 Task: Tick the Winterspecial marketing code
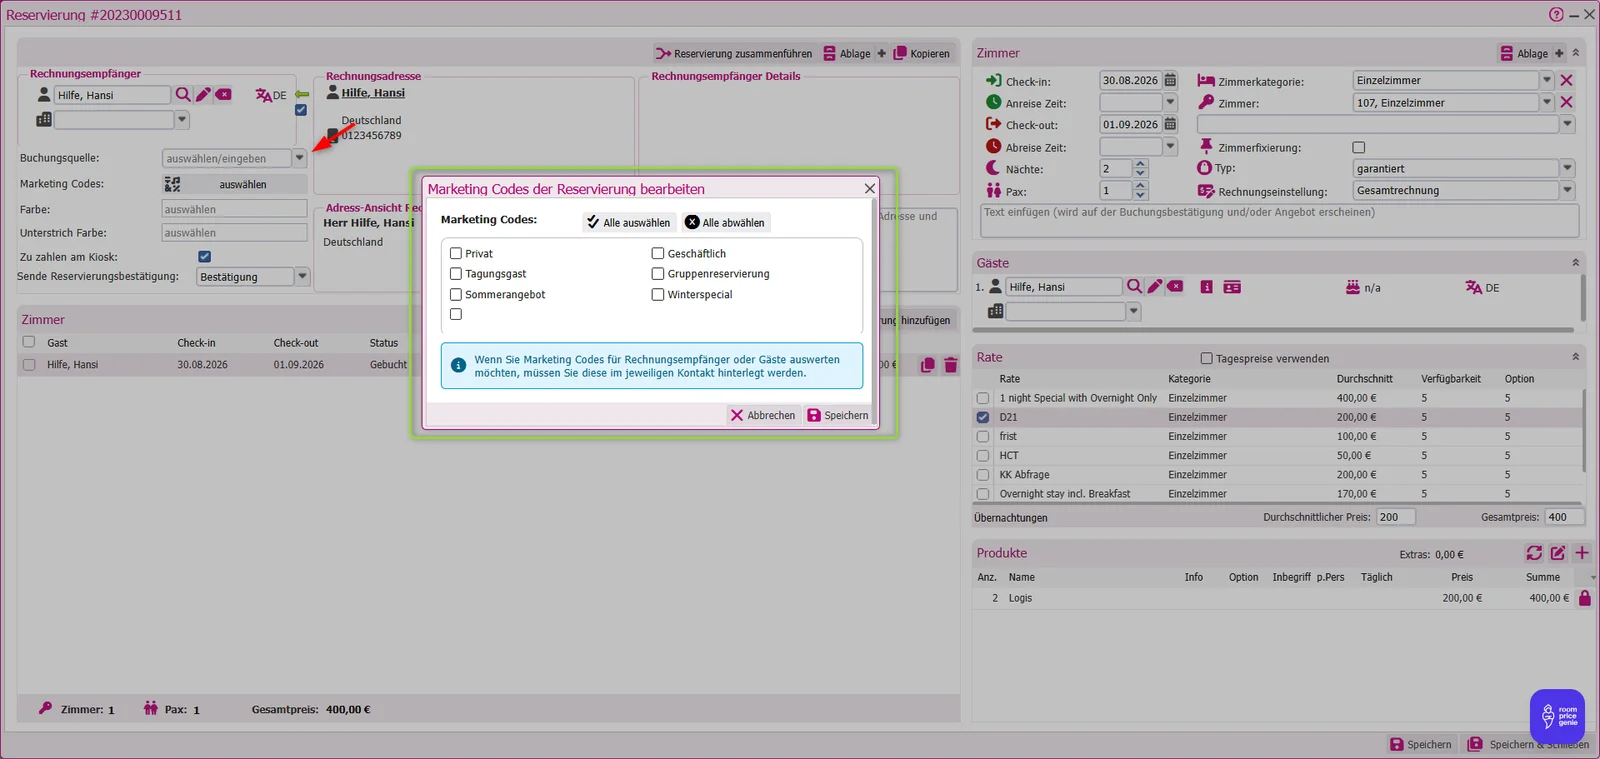[x=658, y=295]
